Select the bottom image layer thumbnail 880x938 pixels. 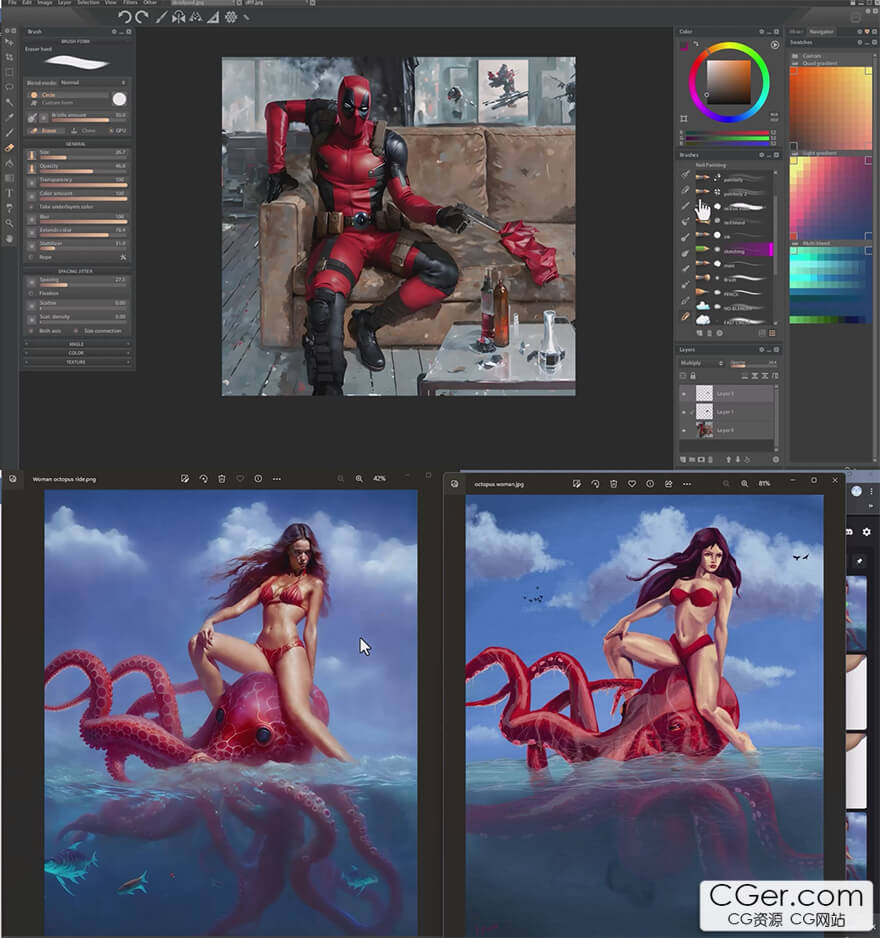click(x=704, y=430)
